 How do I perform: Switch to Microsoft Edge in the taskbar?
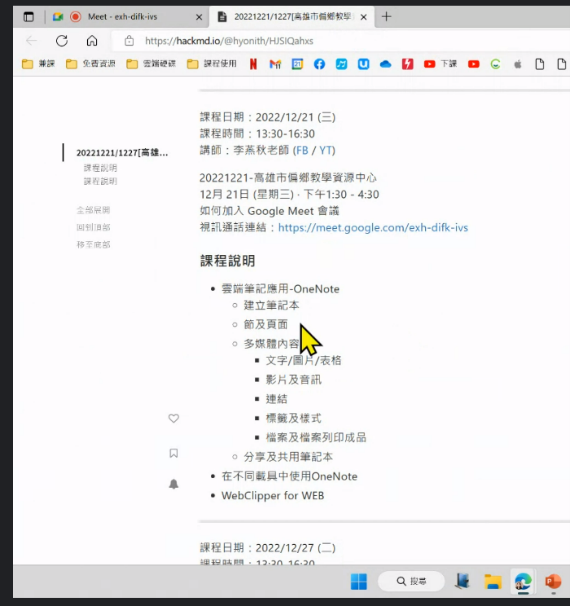point(523,581)
